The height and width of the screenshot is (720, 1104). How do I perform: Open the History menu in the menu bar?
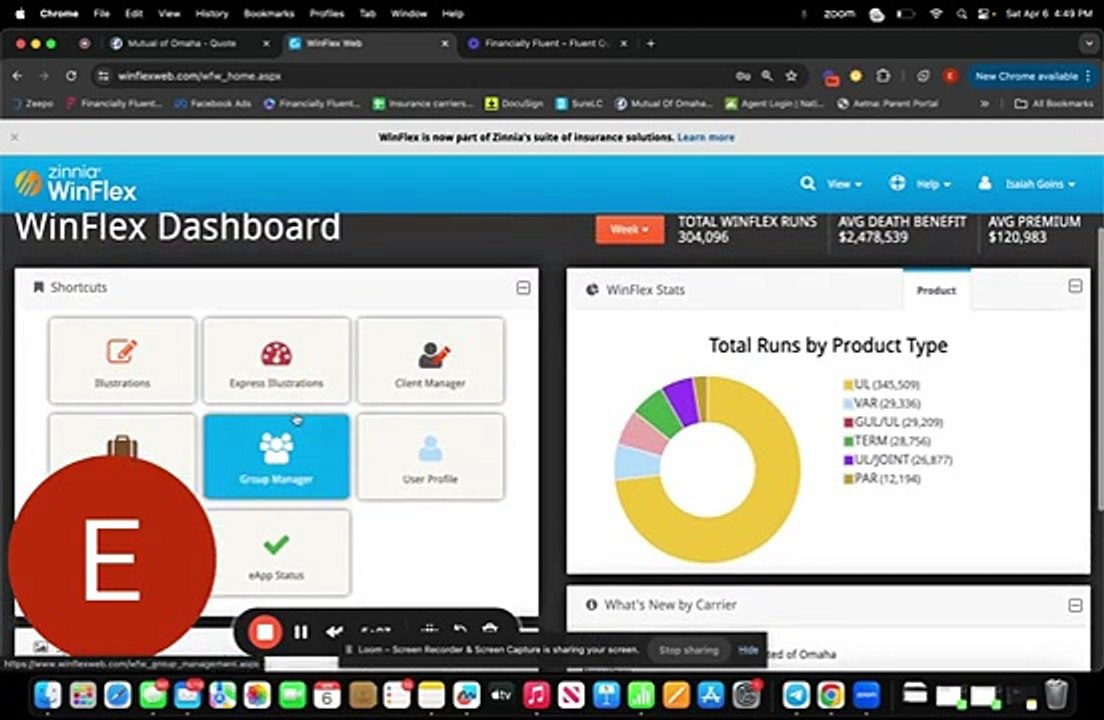pyautogui.click(x=212, y=13)
